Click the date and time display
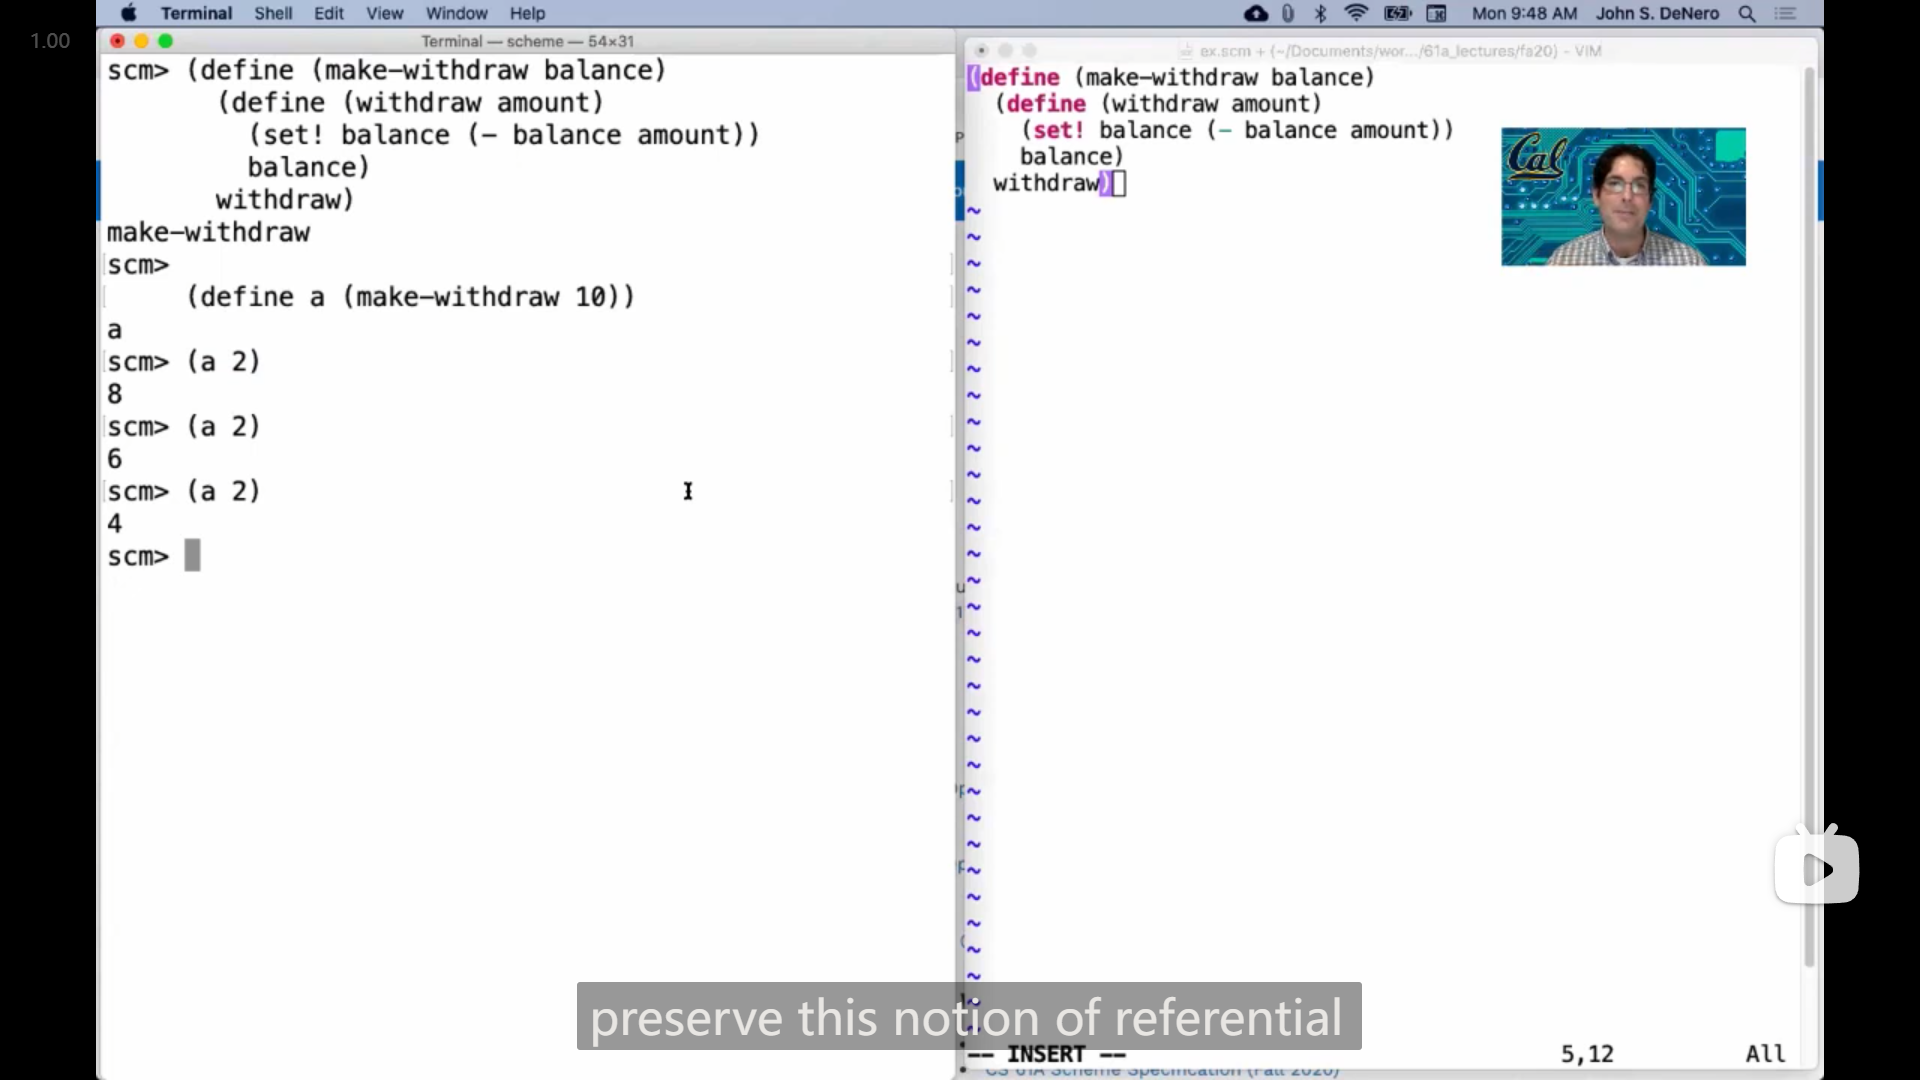The image size is (1920, 1080). [x=1524, y=13]
